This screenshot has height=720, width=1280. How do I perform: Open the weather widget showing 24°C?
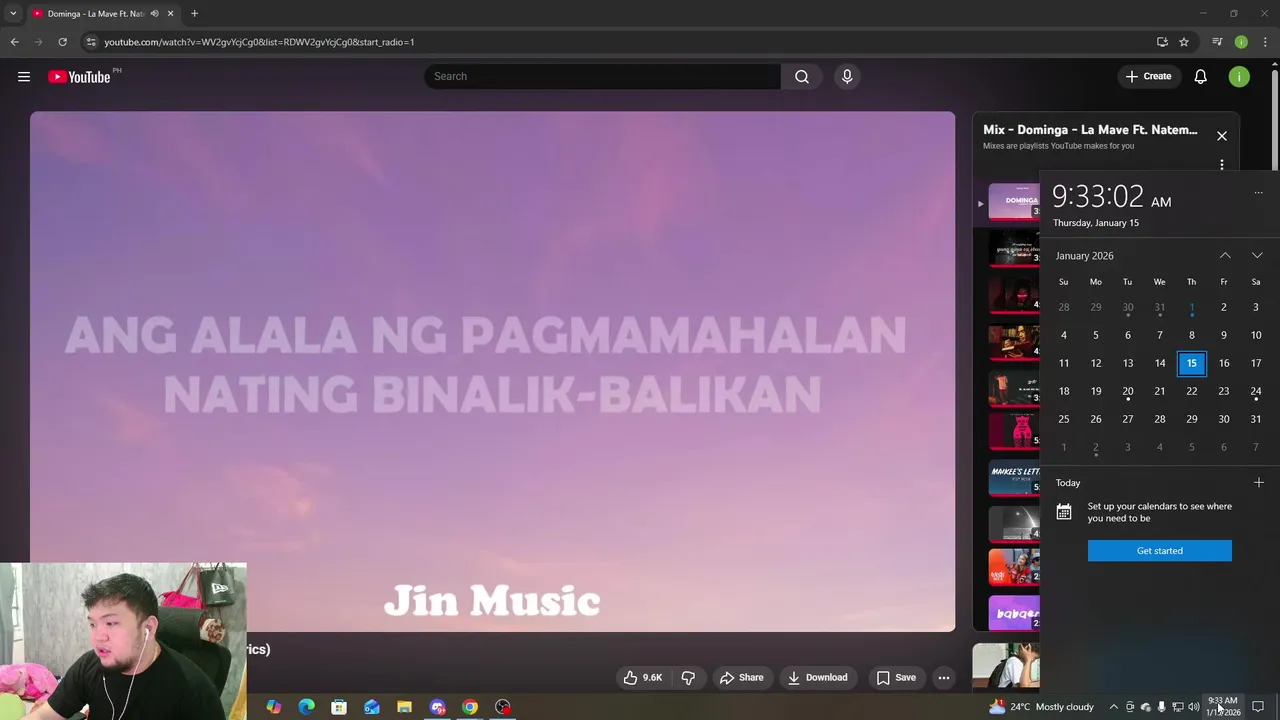[x=1041, y=707]
